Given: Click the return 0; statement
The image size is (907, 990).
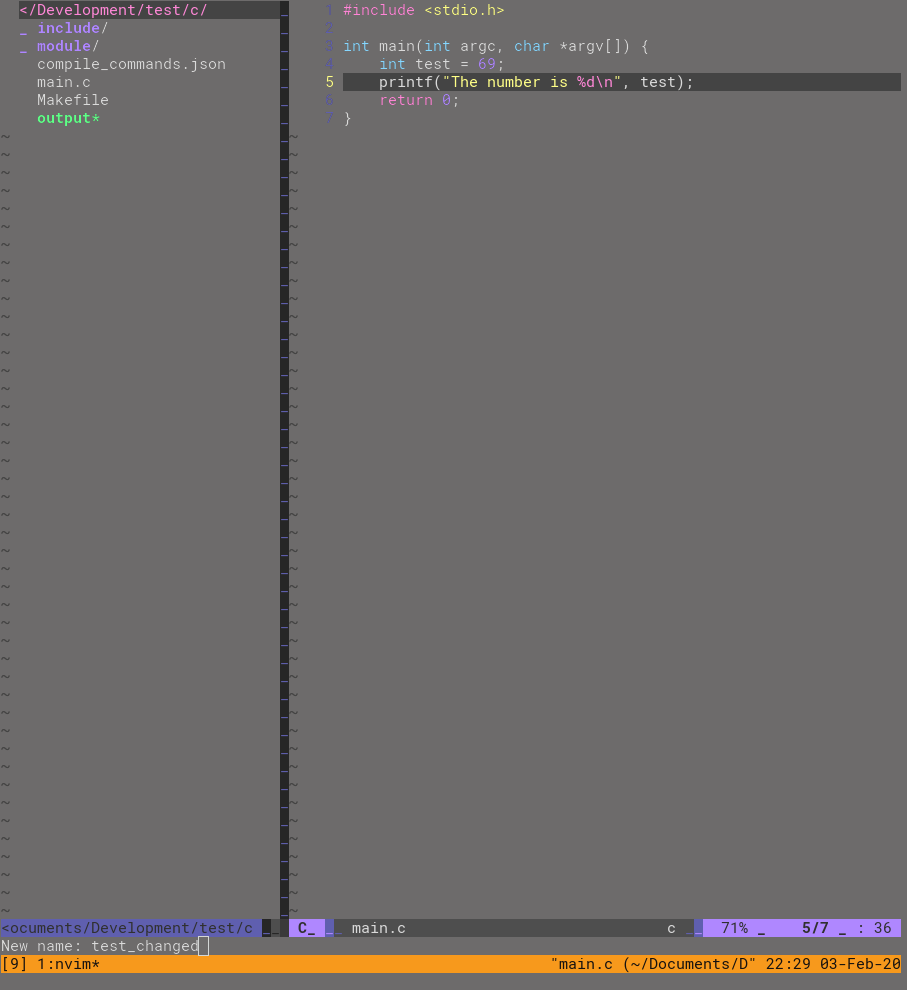Looking at the screenshot, I should pyautogui.click(x=419, y=100).
